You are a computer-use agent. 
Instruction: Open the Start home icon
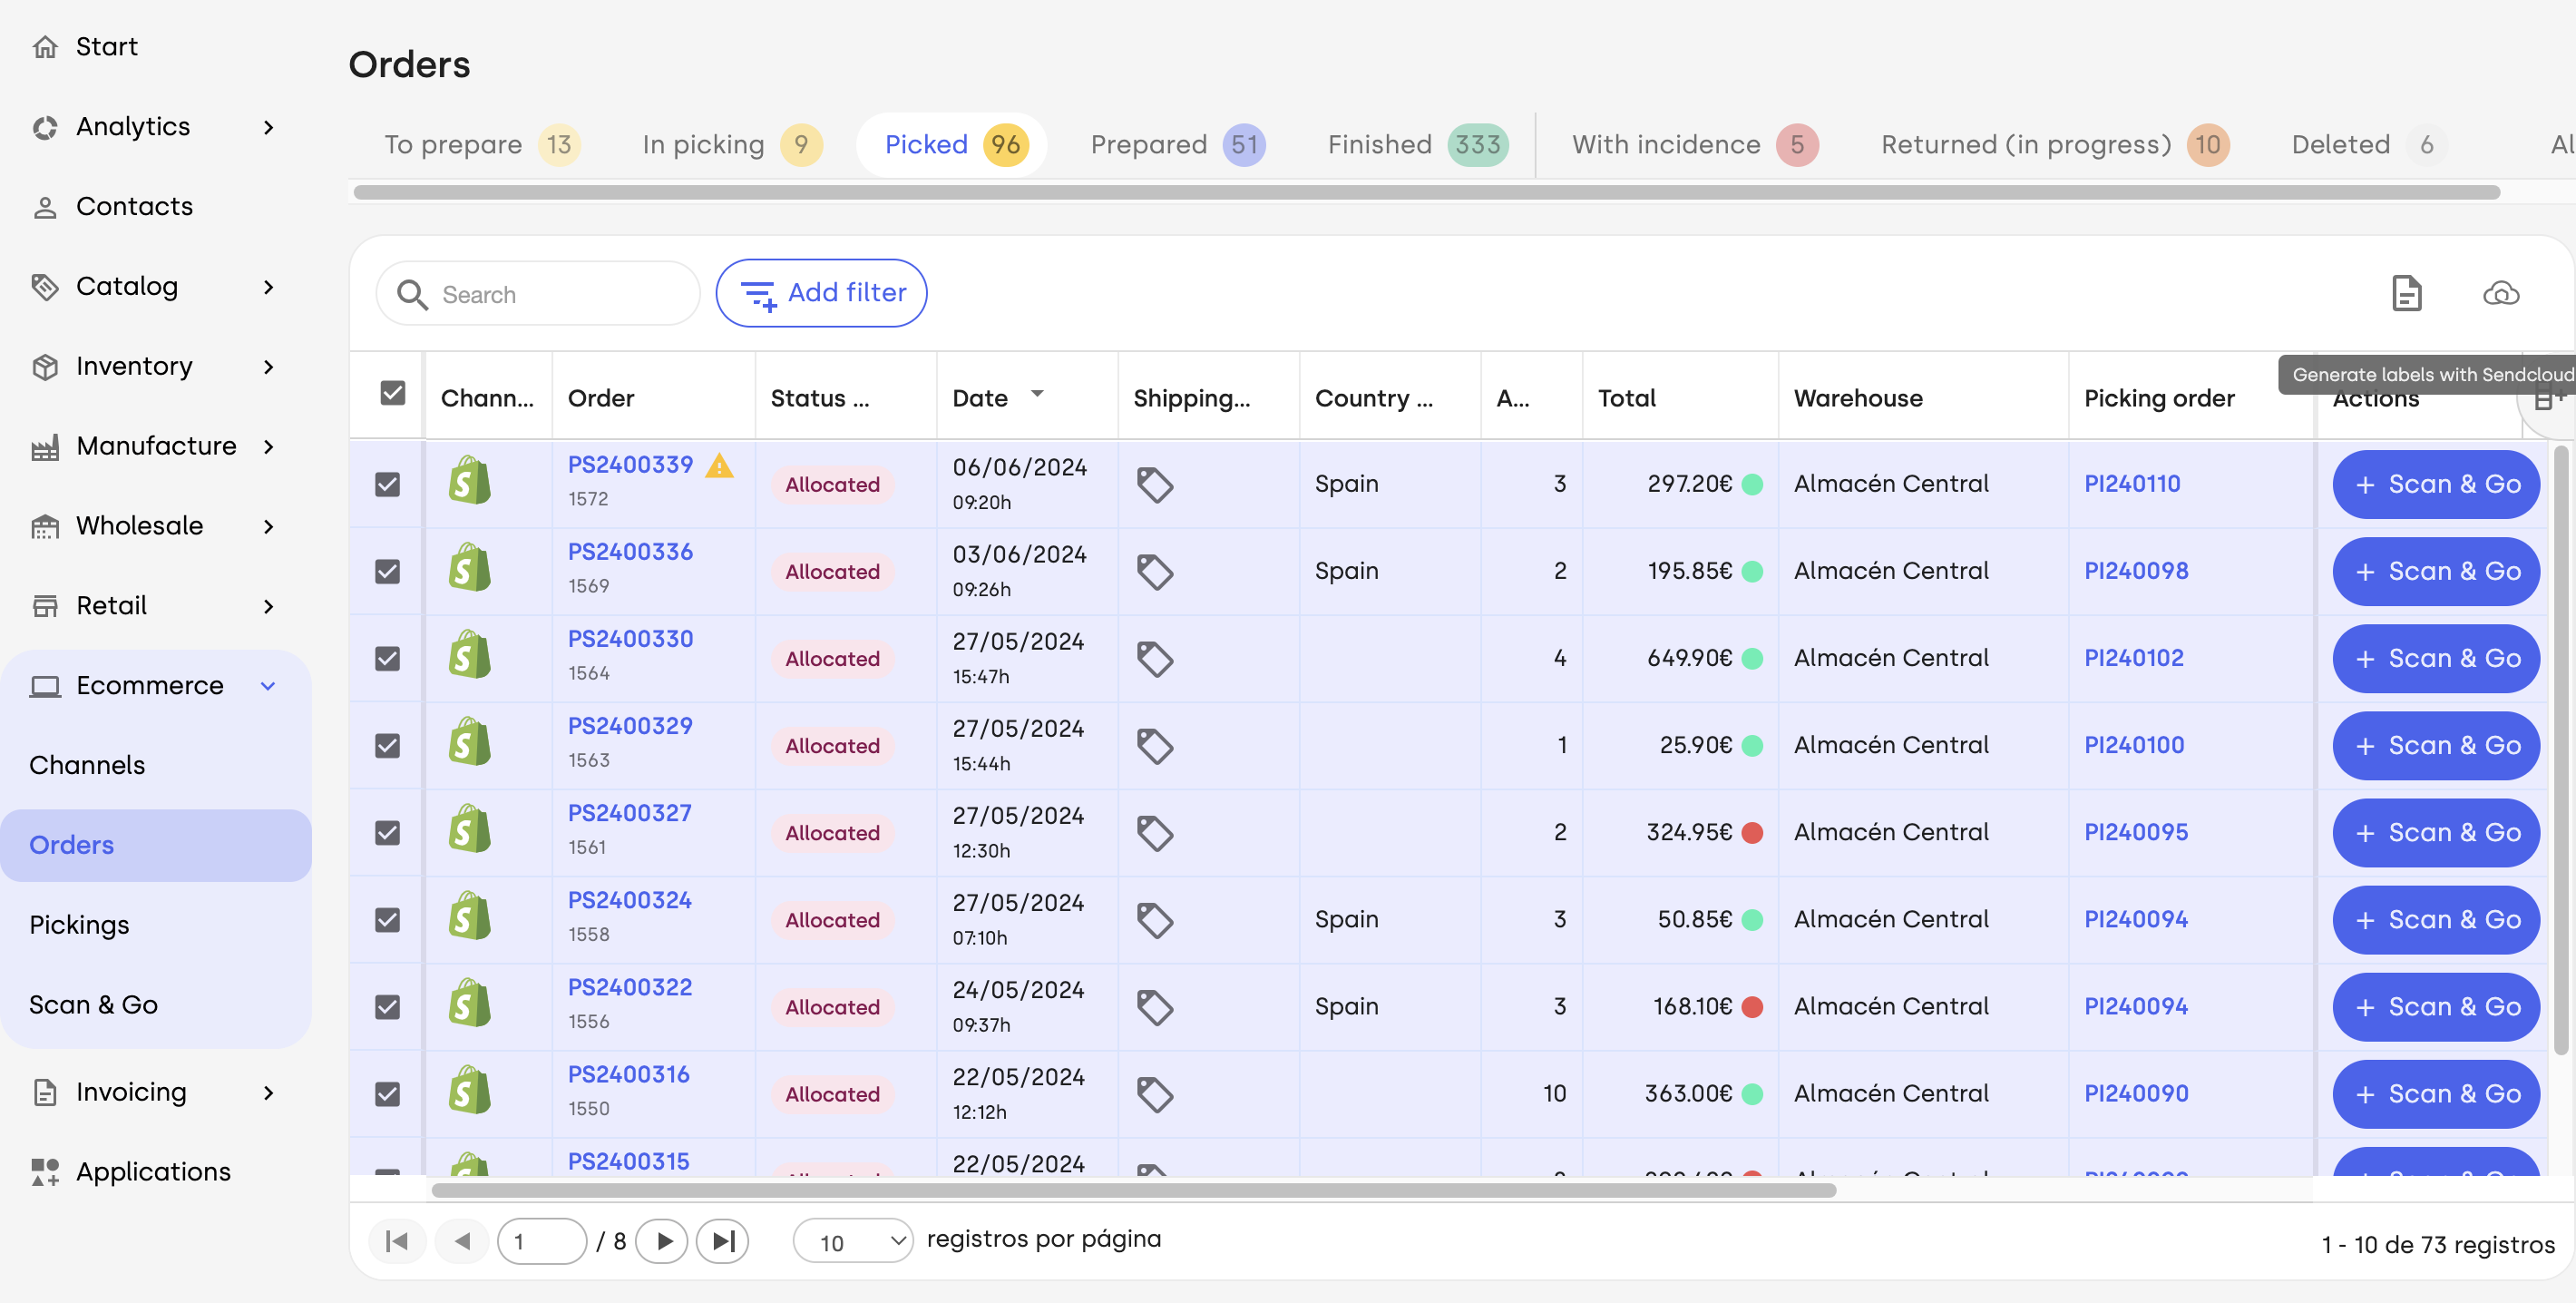click(x=45, y=47)
